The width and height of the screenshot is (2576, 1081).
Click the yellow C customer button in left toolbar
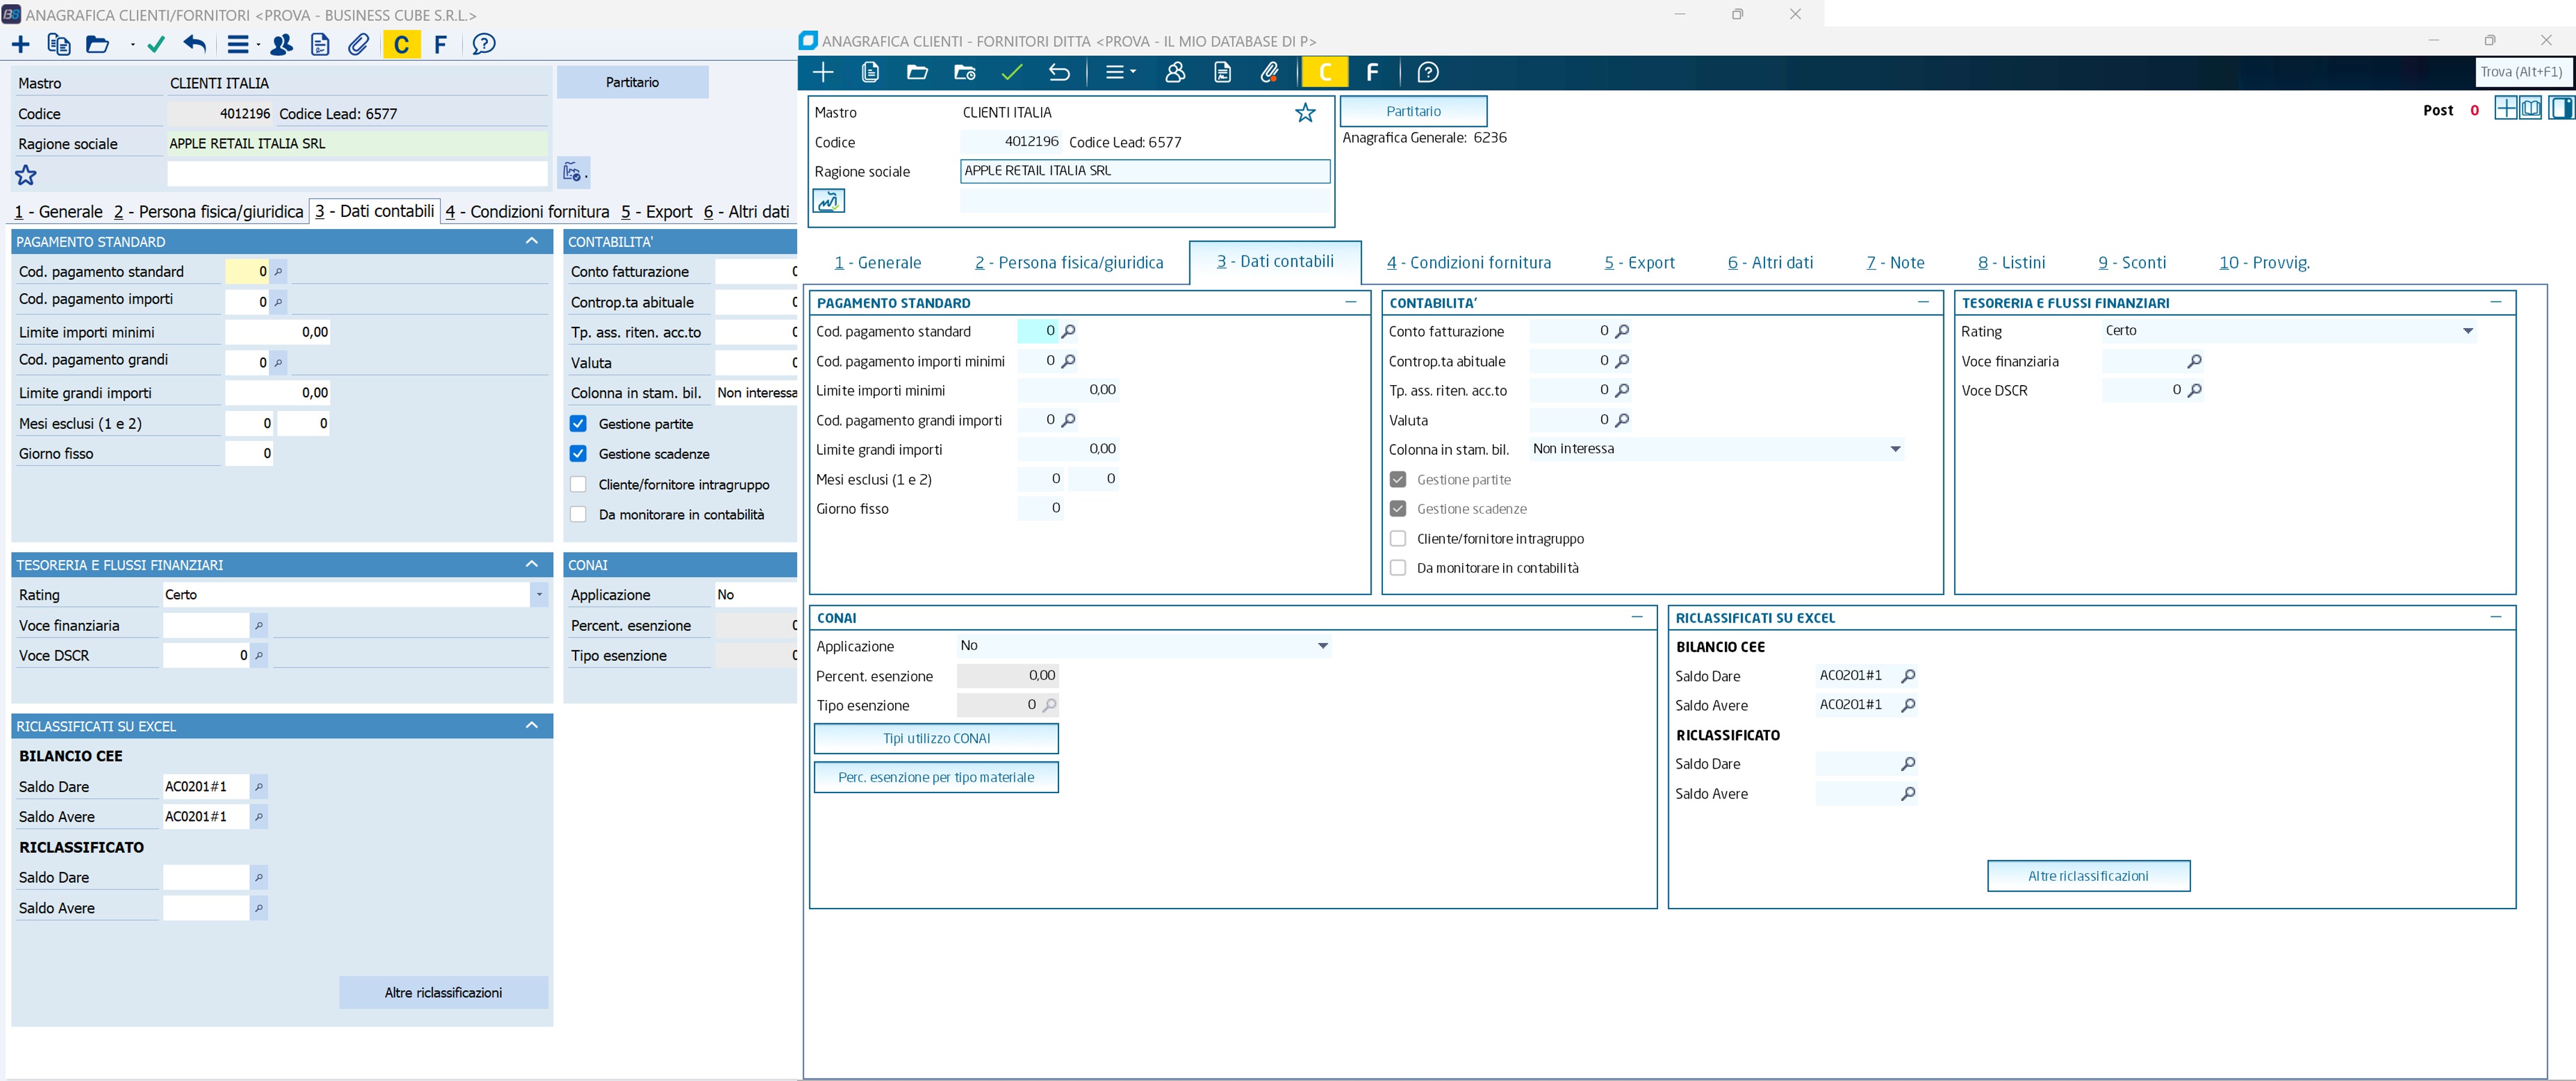401,44
